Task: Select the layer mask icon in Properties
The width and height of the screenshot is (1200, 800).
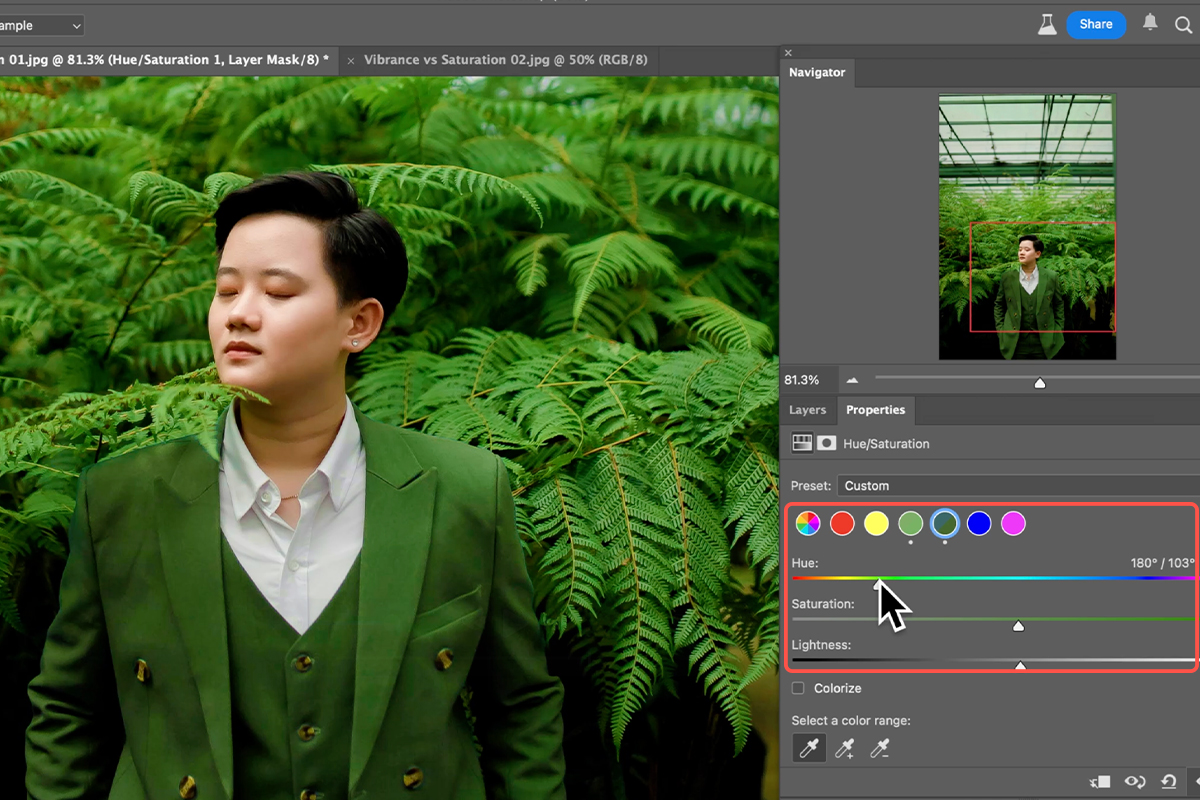Action: click(x=827, y=443)
